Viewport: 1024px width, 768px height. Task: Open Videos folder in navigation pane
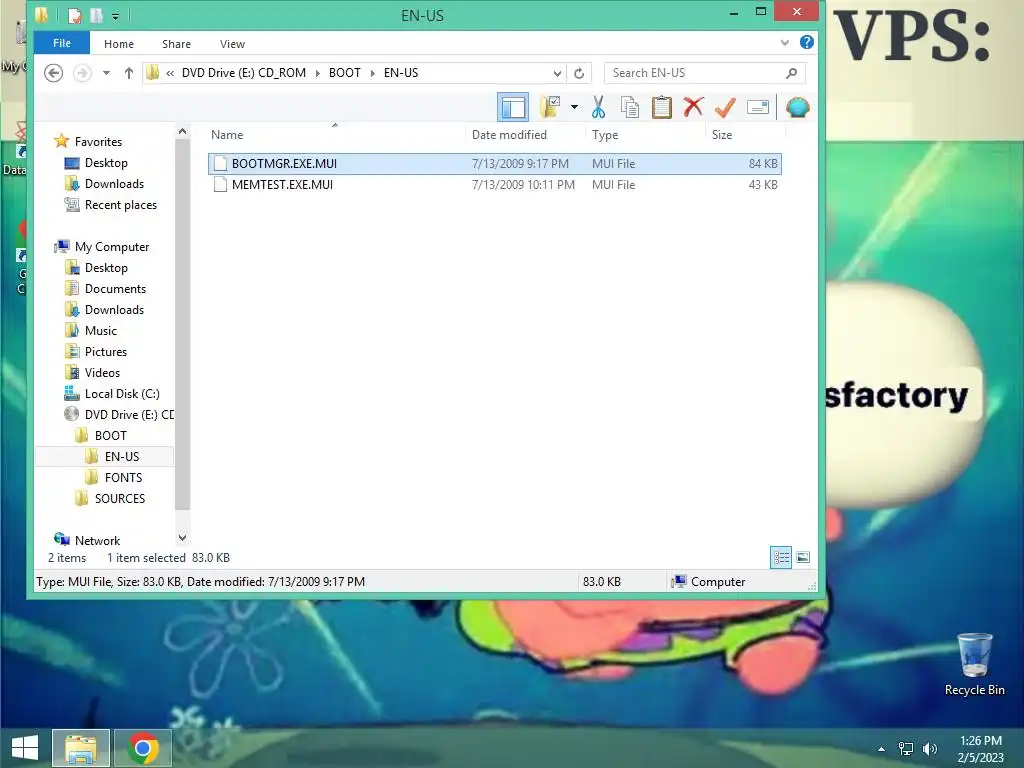103,372
